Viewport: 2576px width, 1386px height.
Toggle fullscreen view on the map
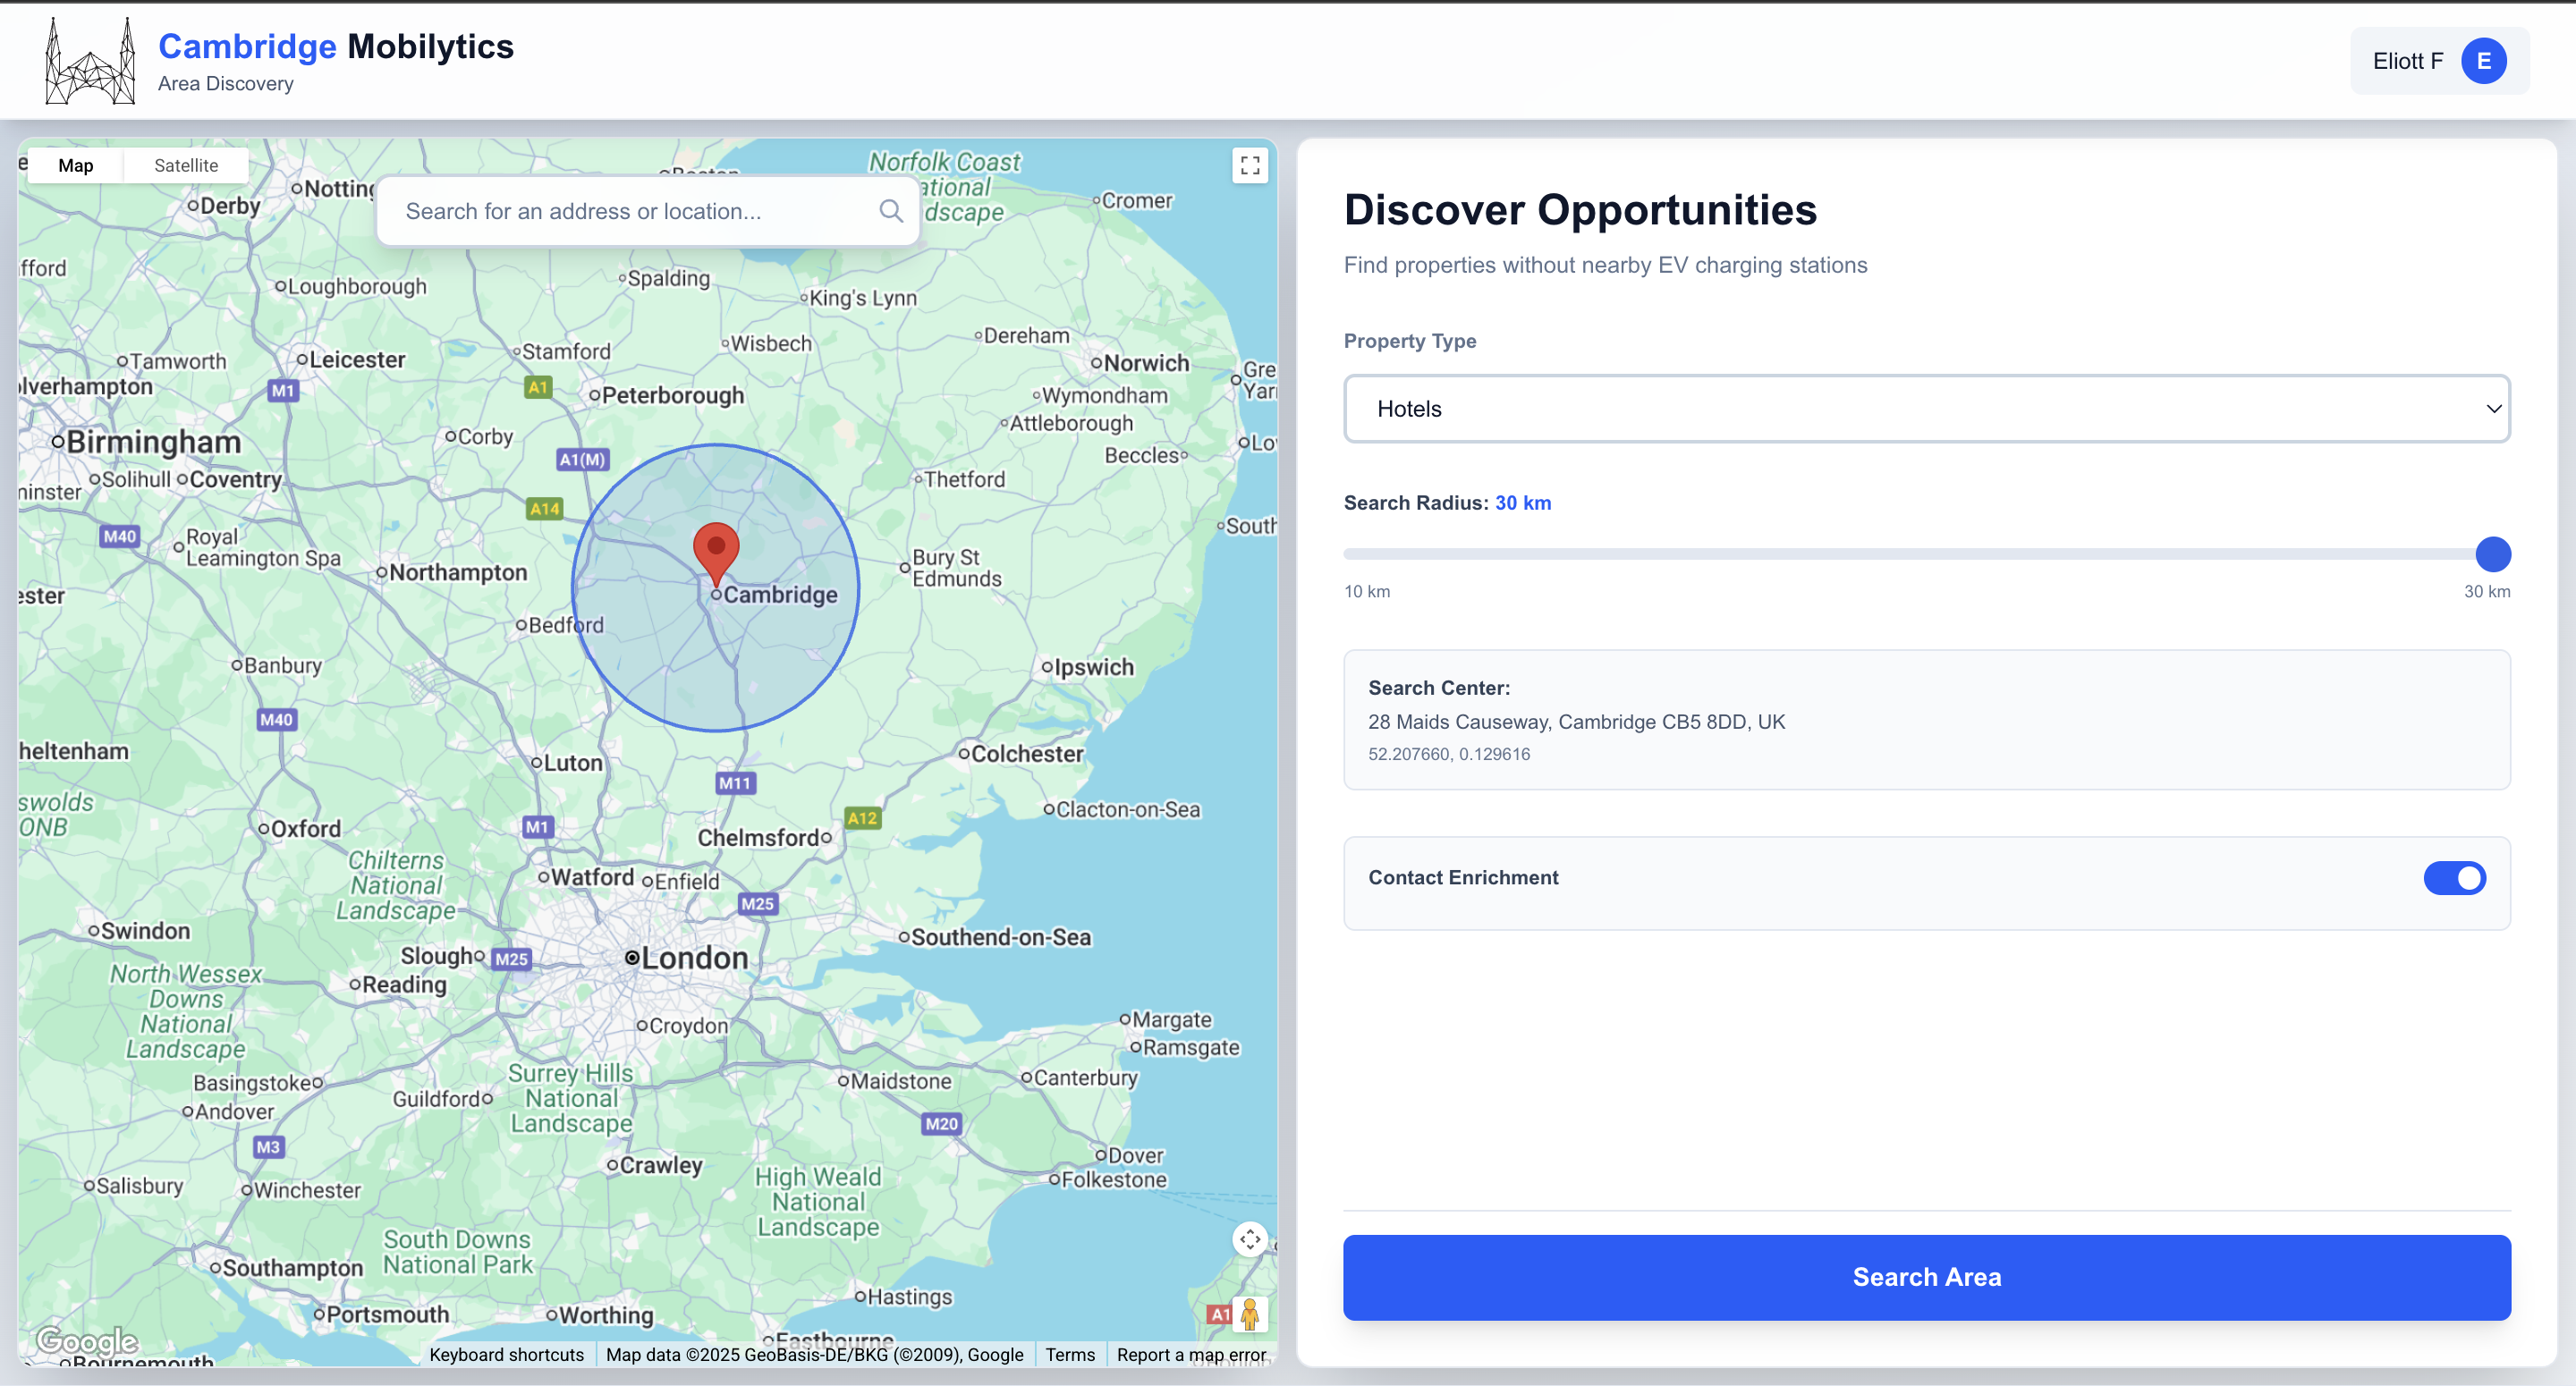[1250, 165]
